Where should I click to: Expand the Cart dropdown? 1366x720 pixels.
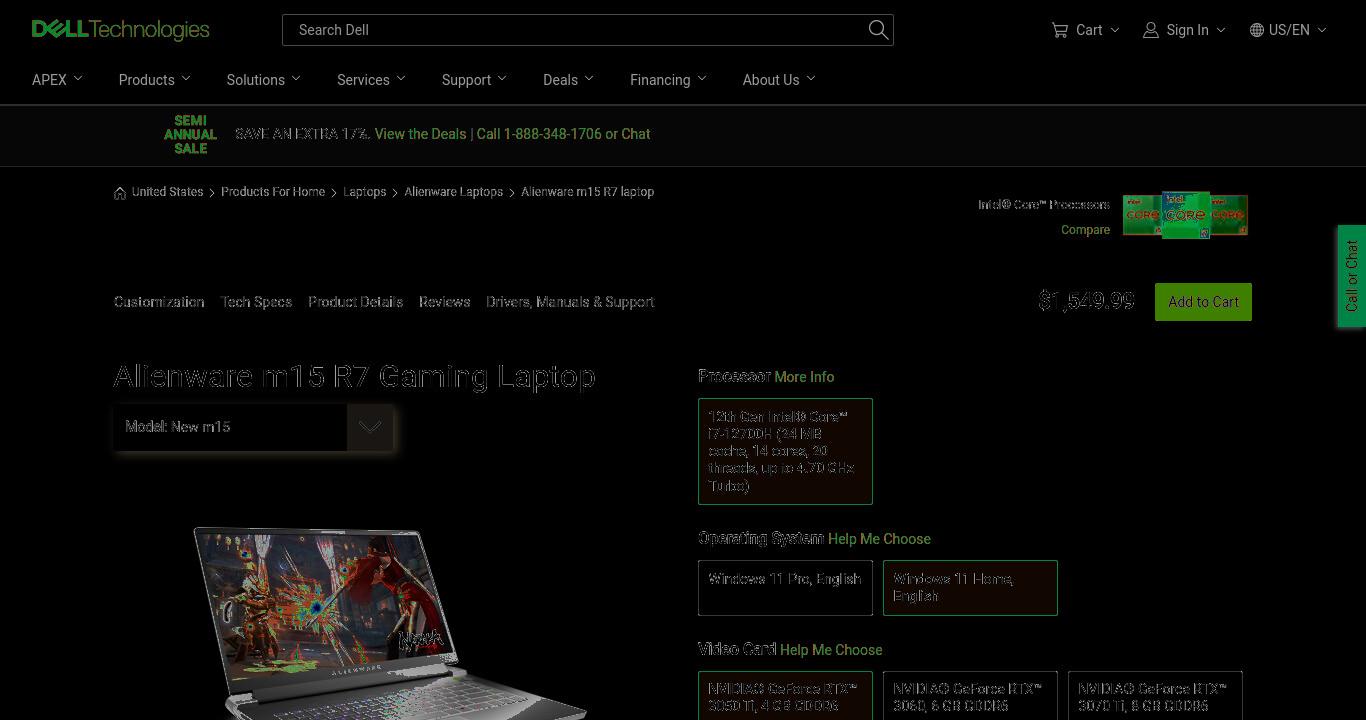pos(1085,30)
